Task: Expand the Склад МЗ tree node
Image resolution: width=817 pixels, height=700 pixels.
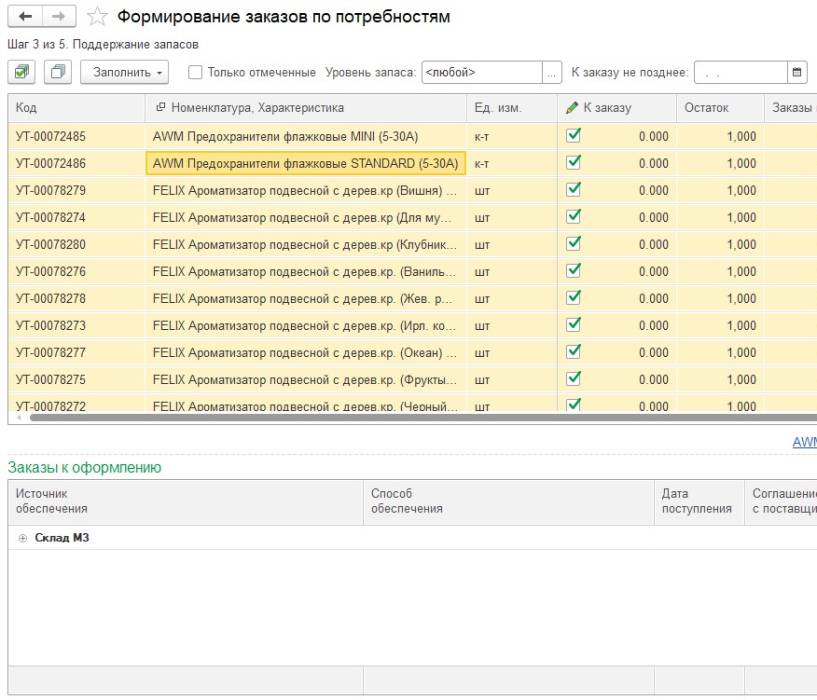Action: pos(22,538)
